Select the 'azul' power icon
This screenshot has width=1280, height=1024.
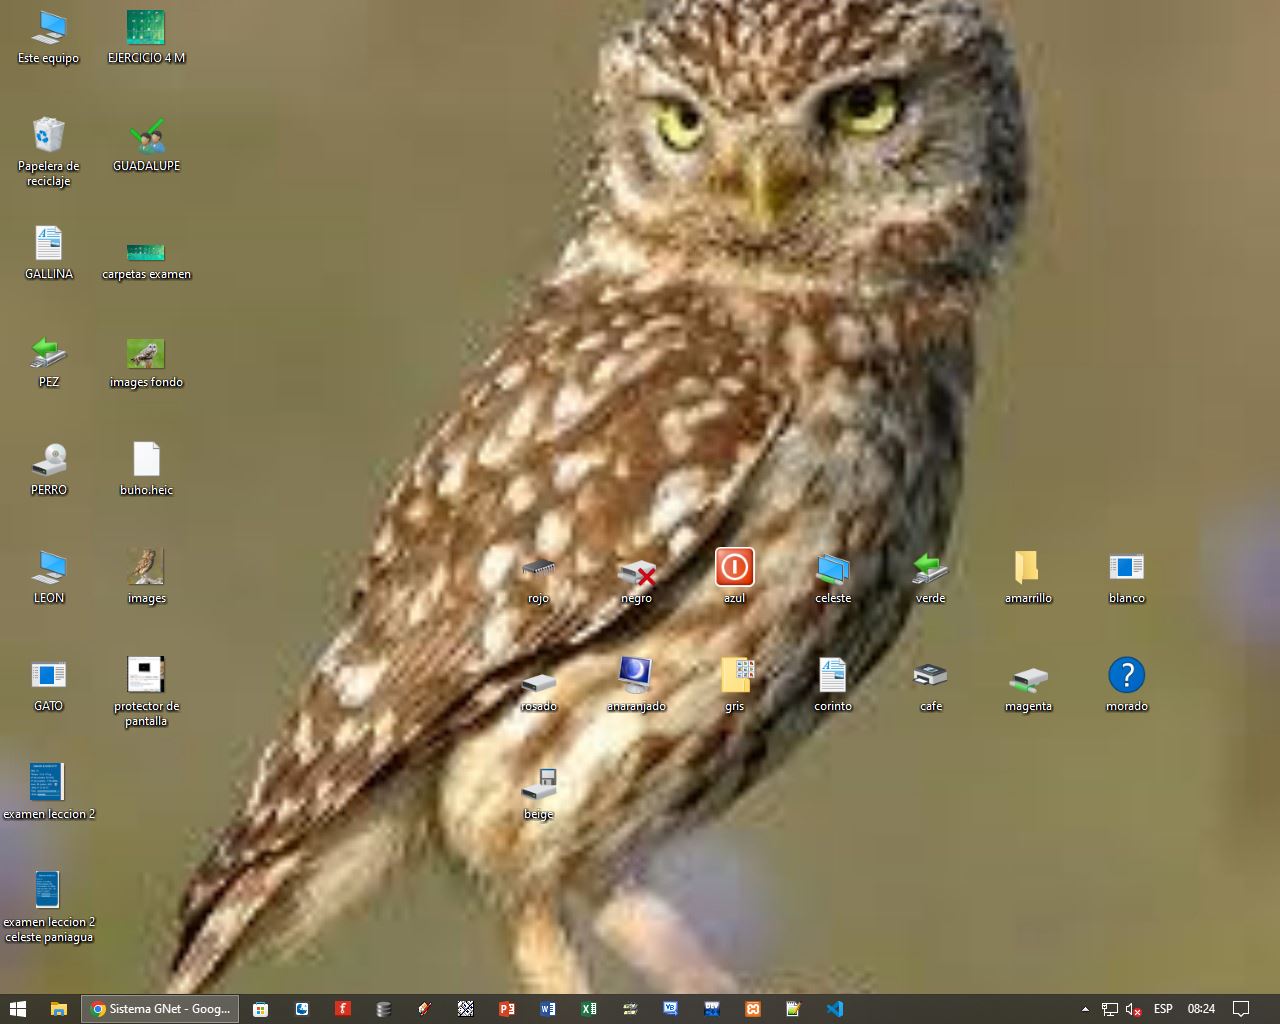tap(734, 567)
